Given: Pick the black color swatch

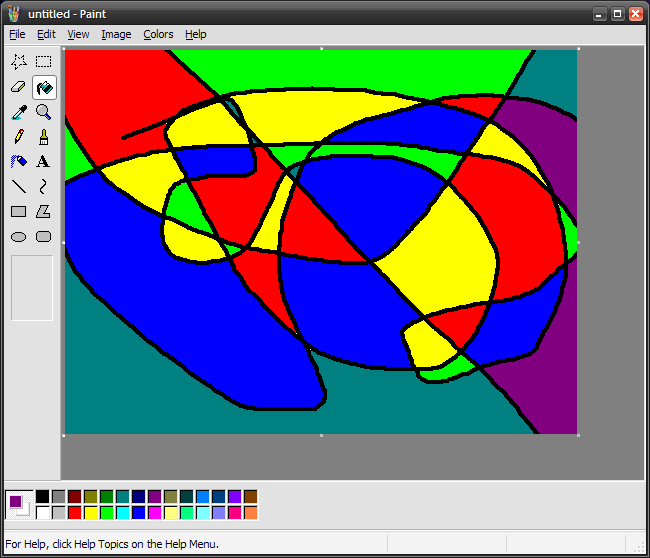Looking at the screenshot, I should pos(42,497).
